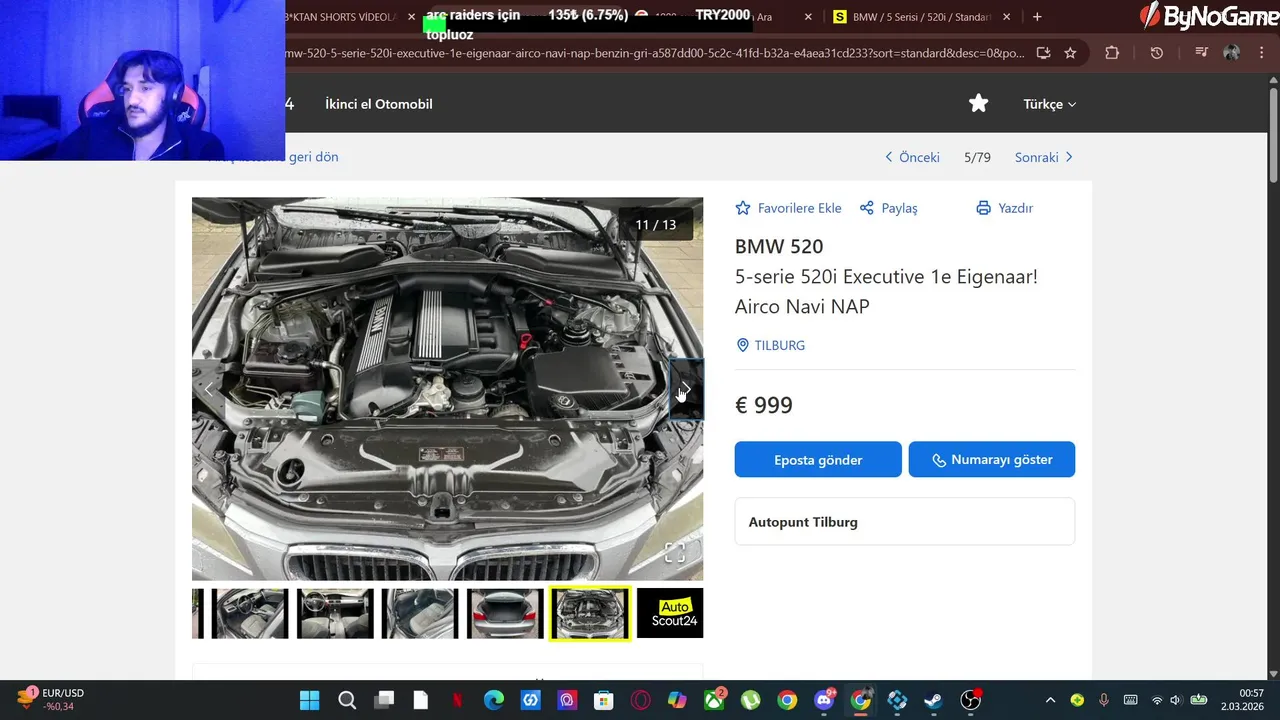1280x720 pixels.
Task: Open uTorrent from taskbar
Action: 750,700
